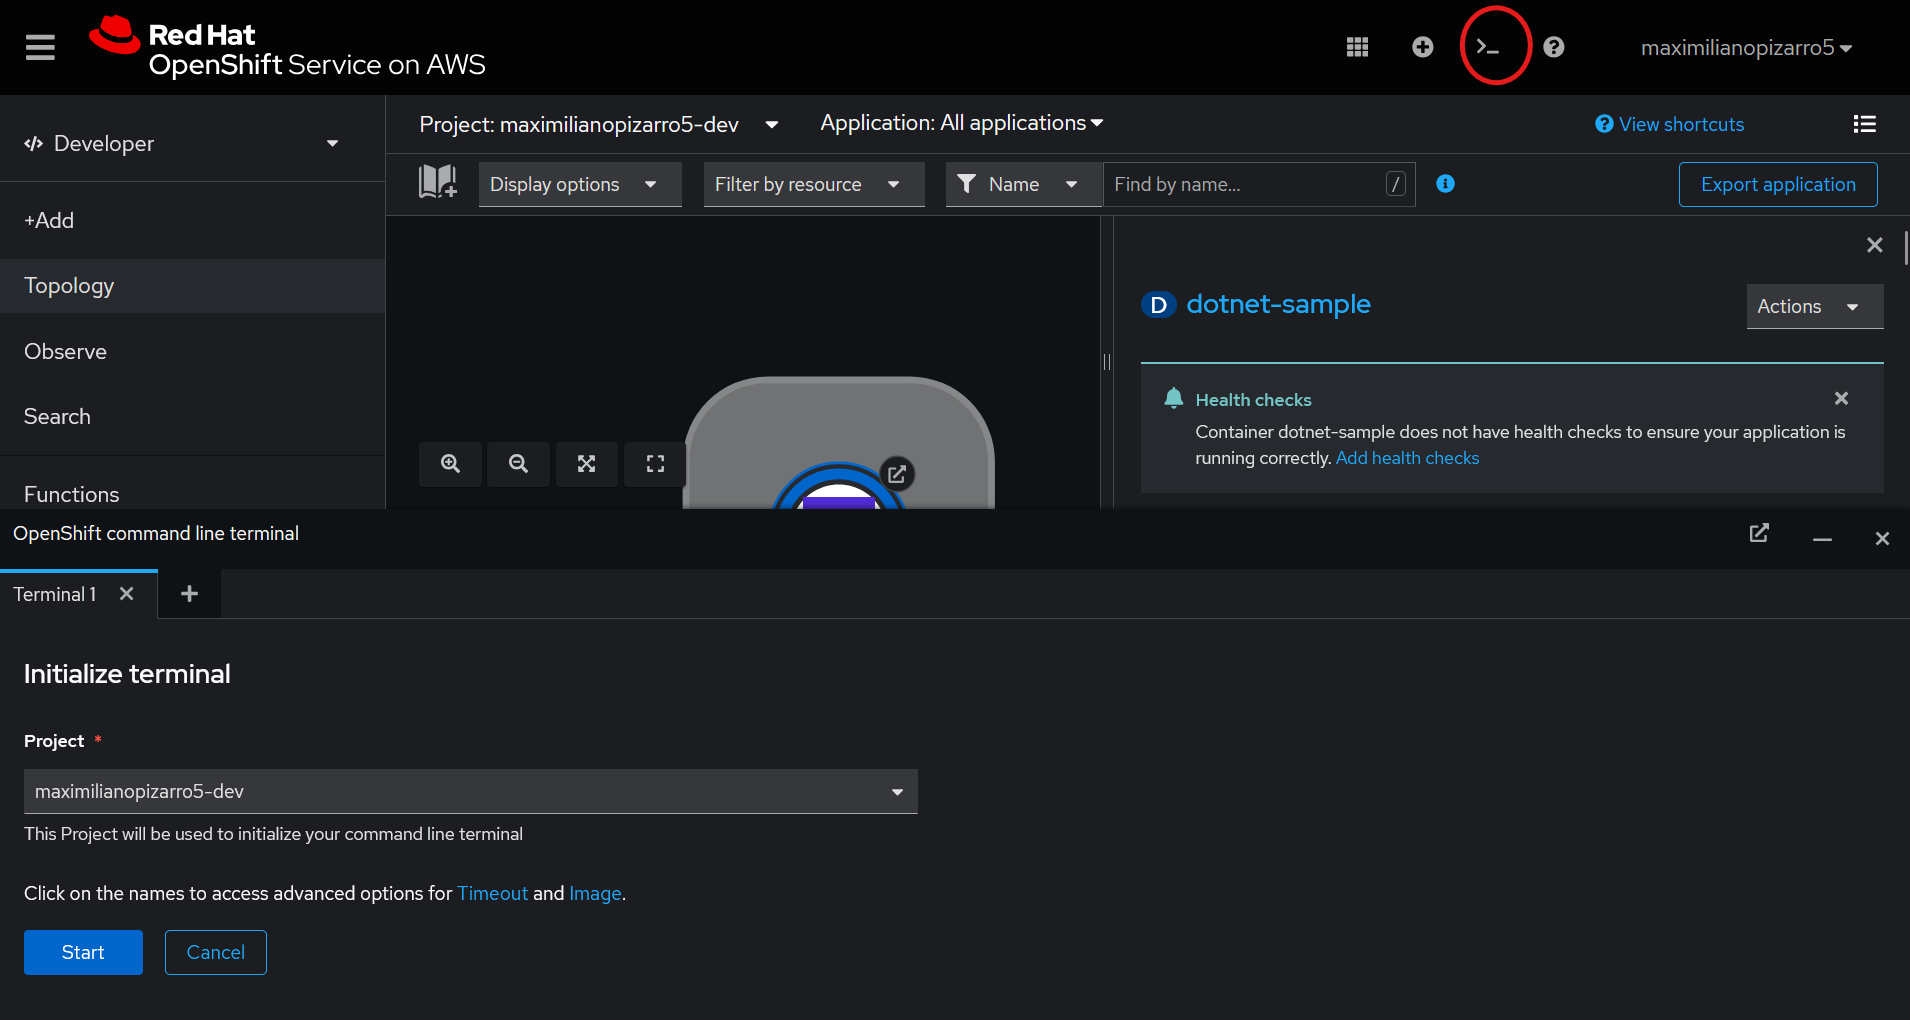
Task: Close the Terminal 1 tab
Action: click(127, 594)
